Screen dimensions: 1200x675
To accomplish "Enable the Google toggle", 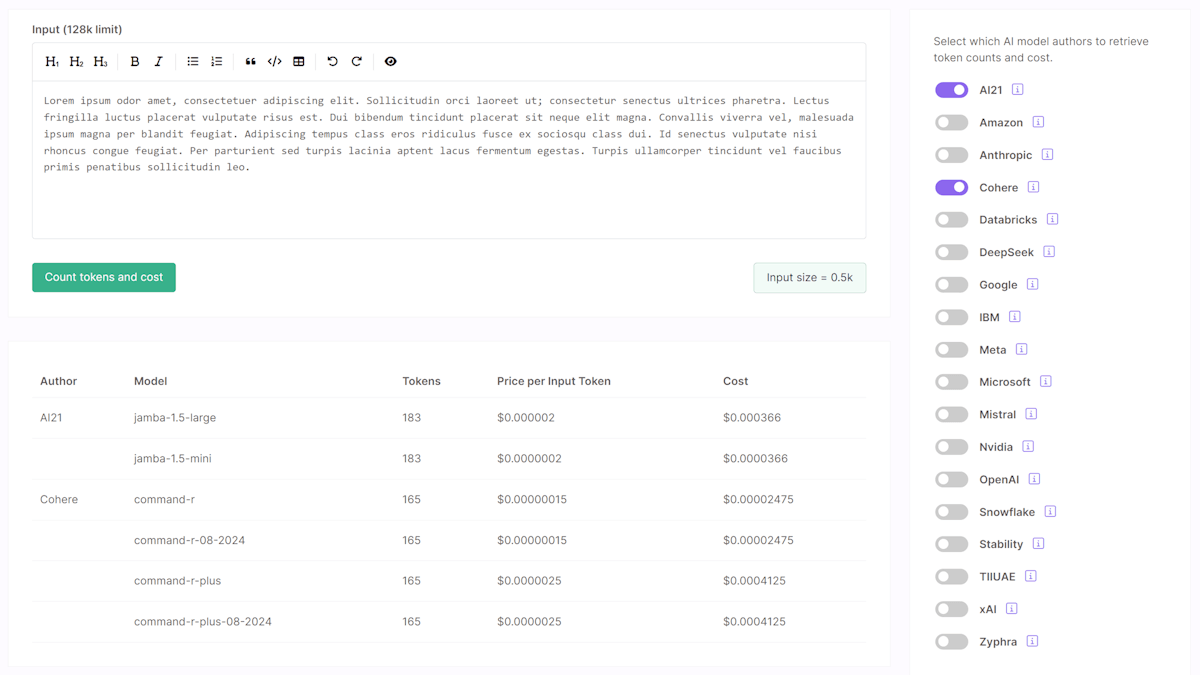I will (x=951, y=284).
